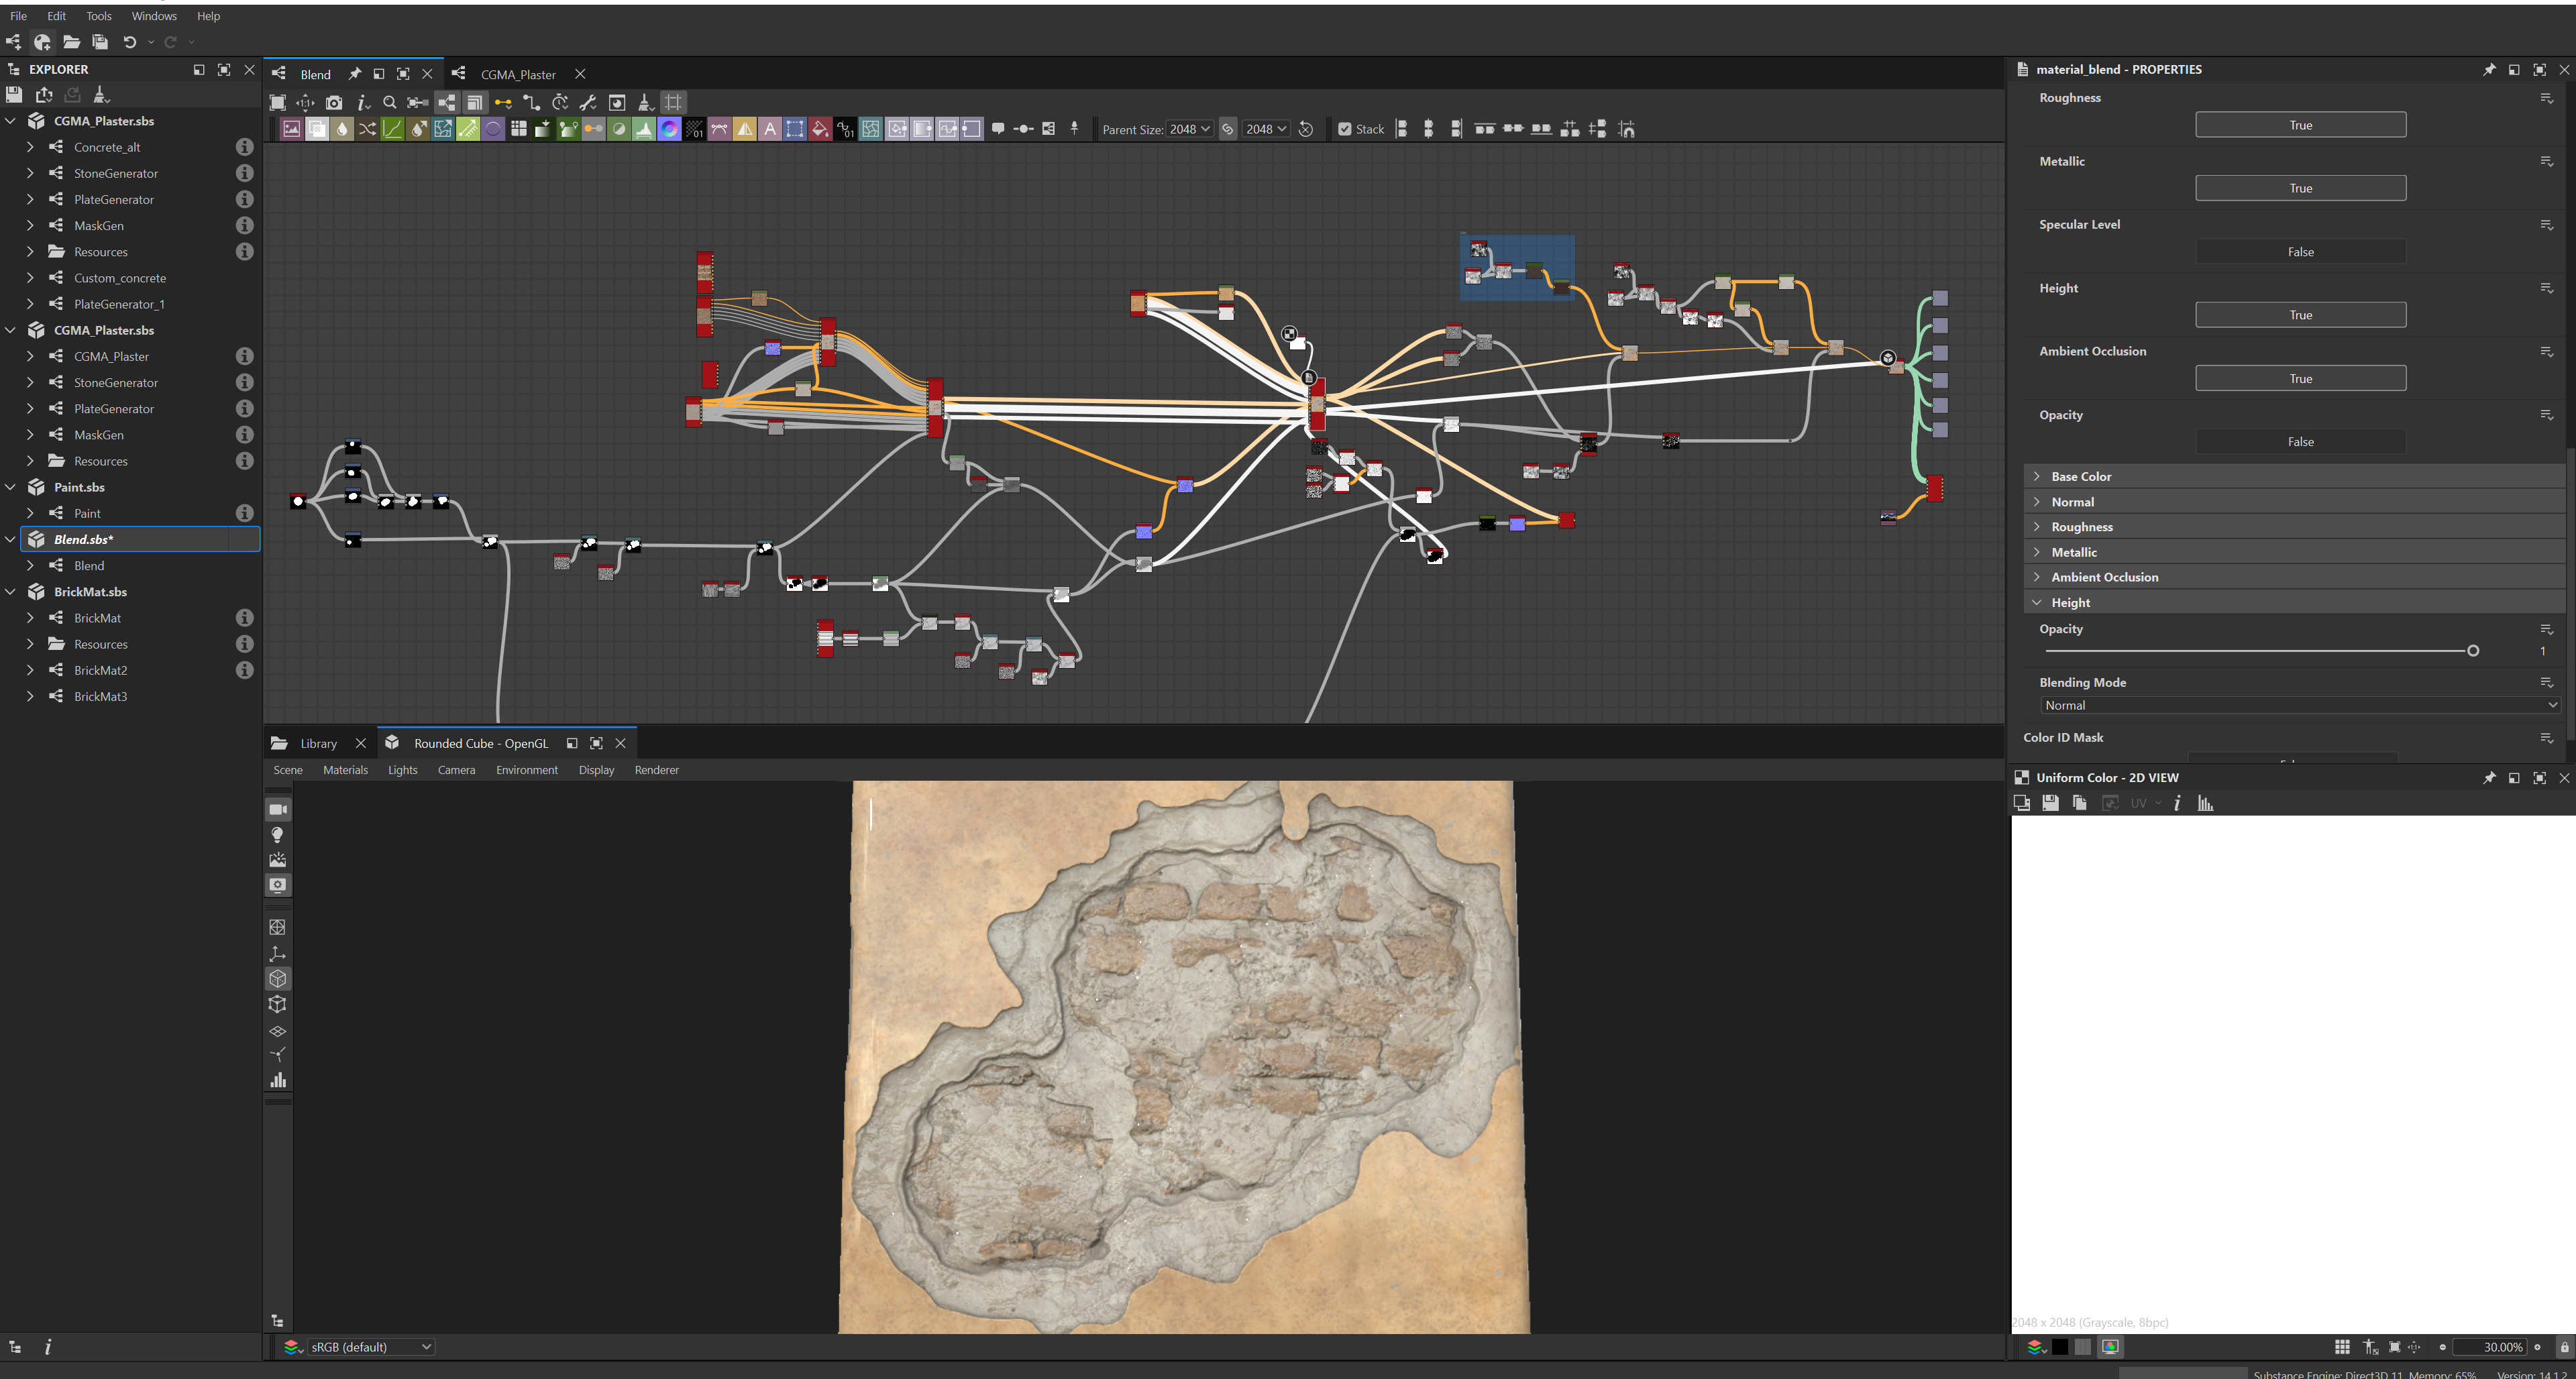Toggle Specular Level False button

click(2300, 252)
